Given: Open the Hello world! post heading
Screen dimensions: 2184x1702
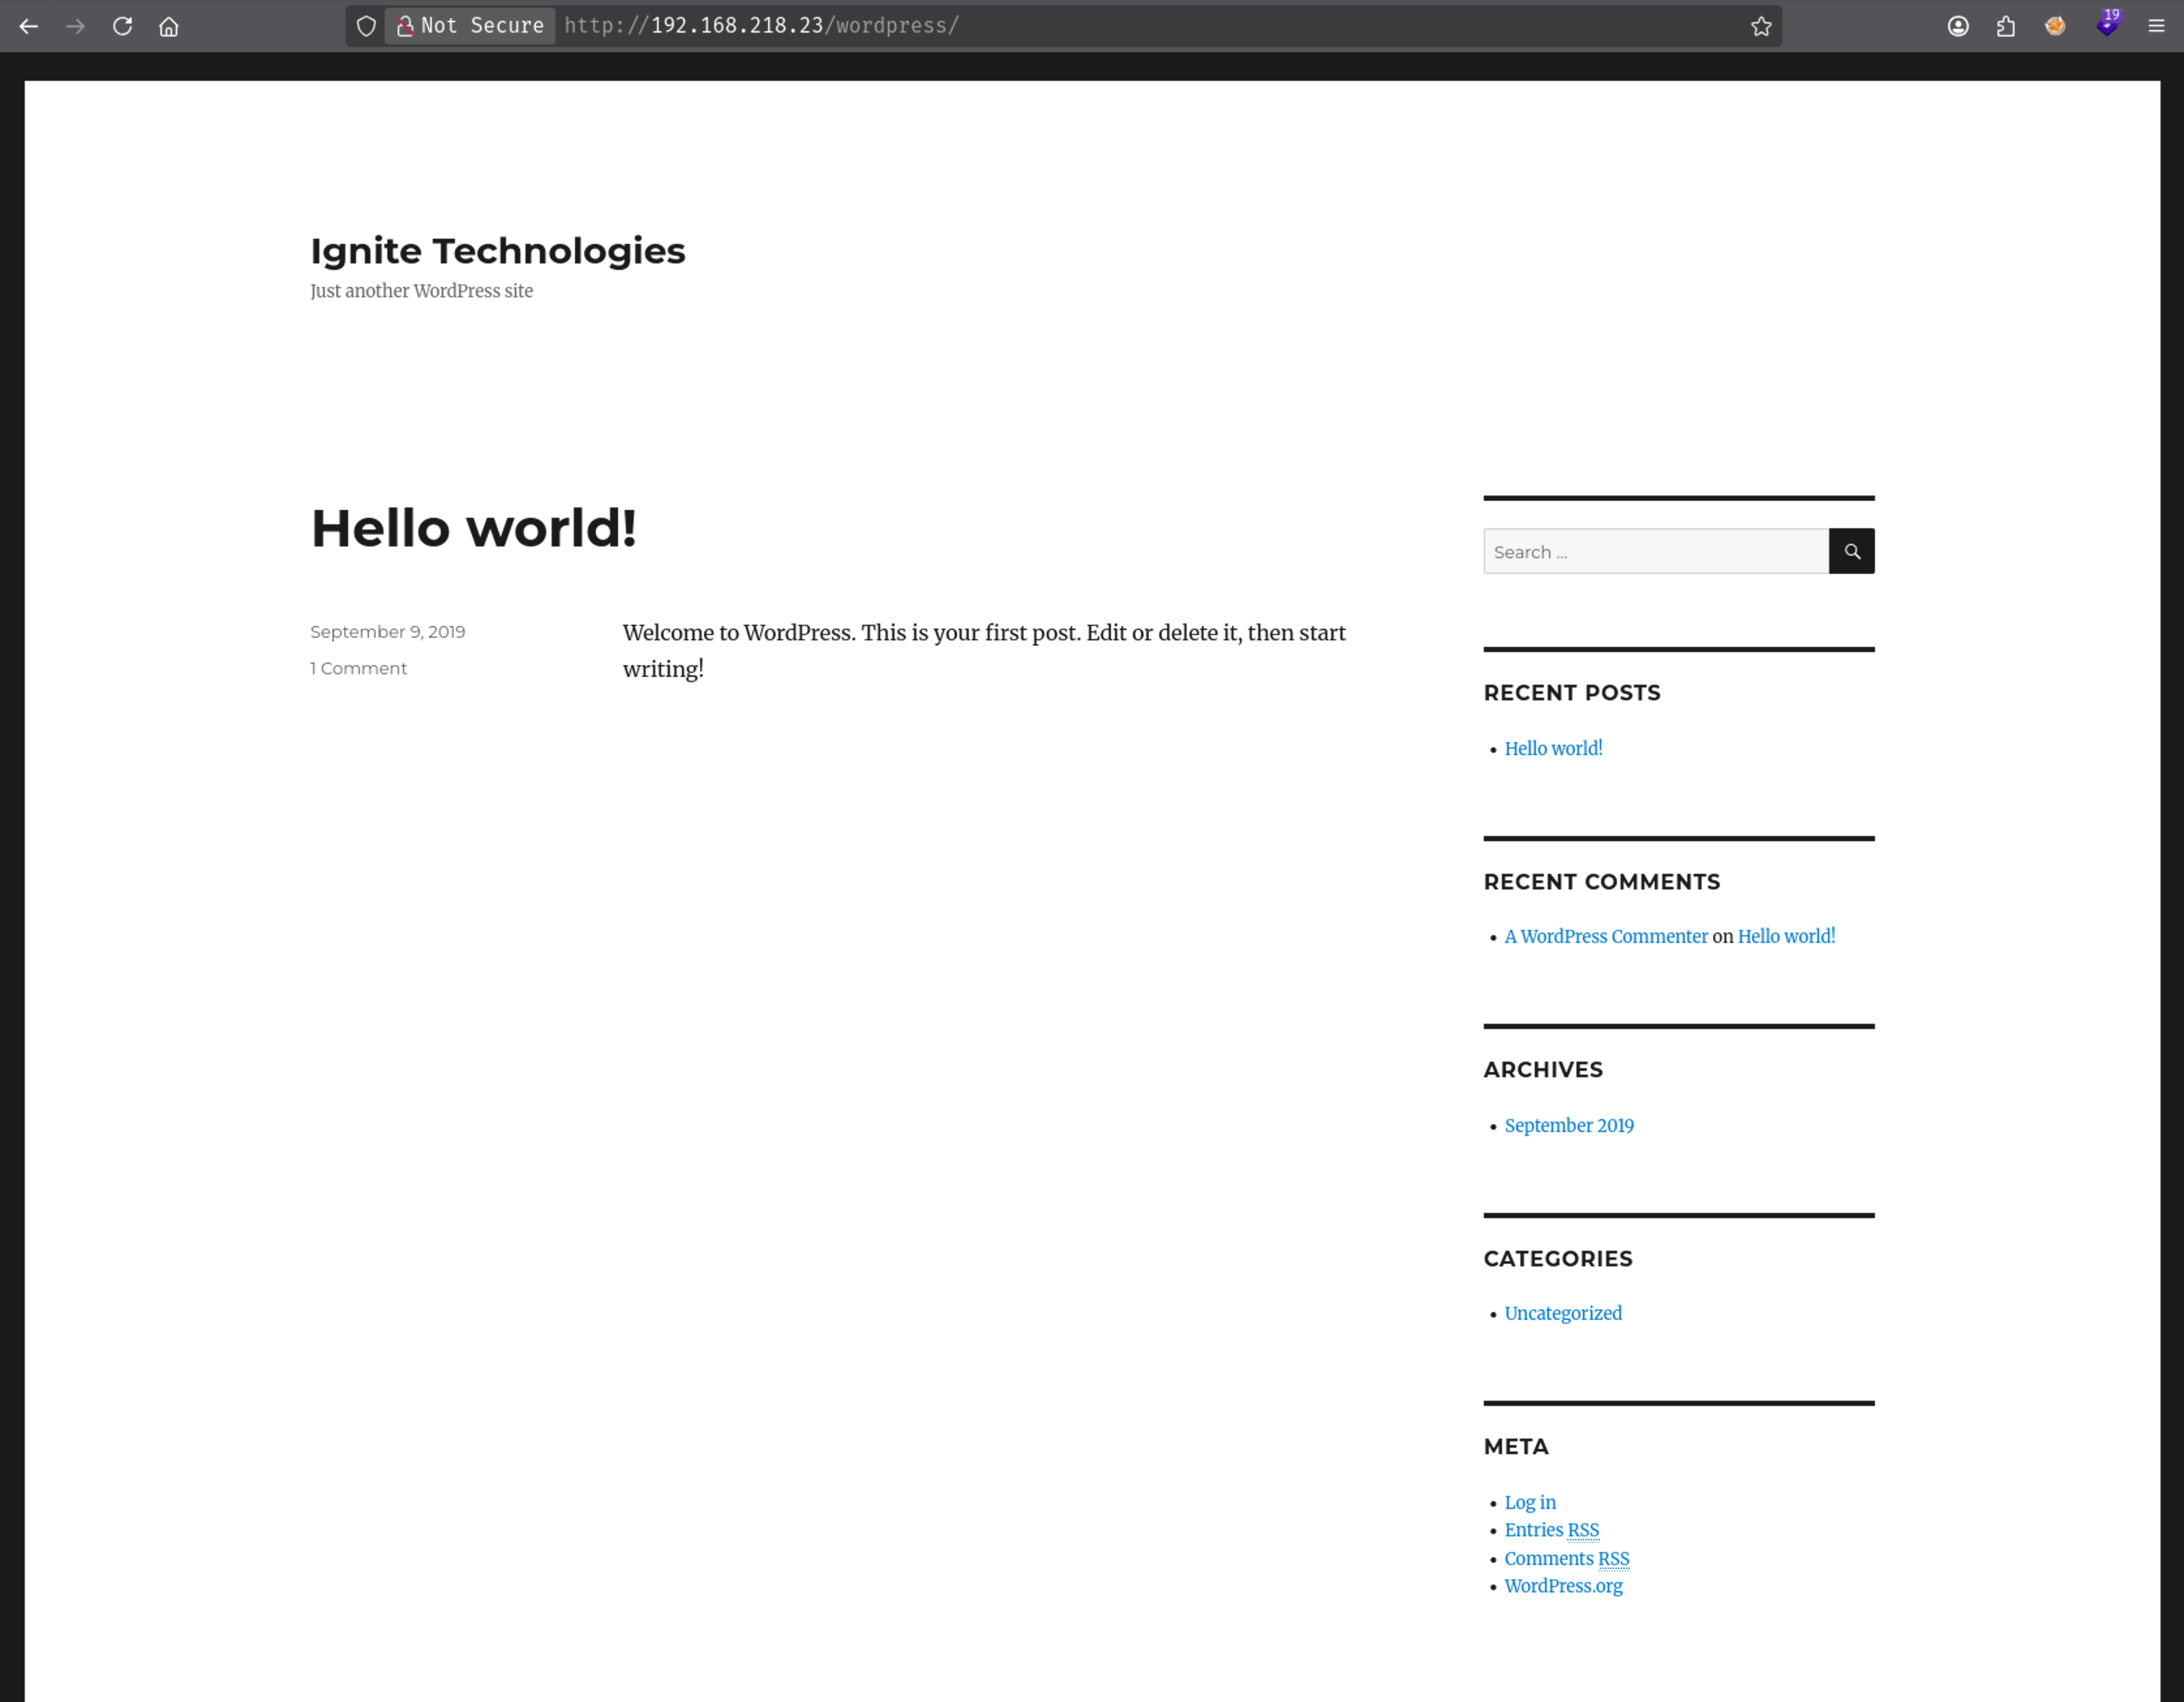Looking at the screenshot, I should tap(473, 528).
